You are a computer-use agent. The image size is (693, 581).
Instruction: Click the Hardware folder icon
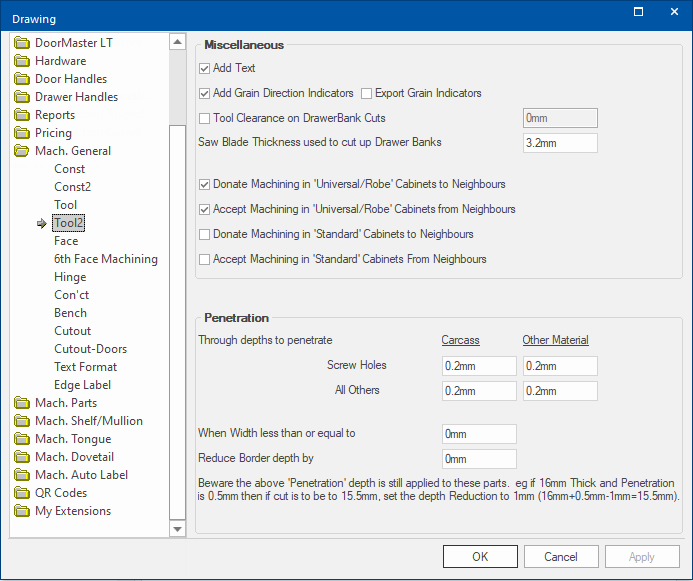click(22, 61)
